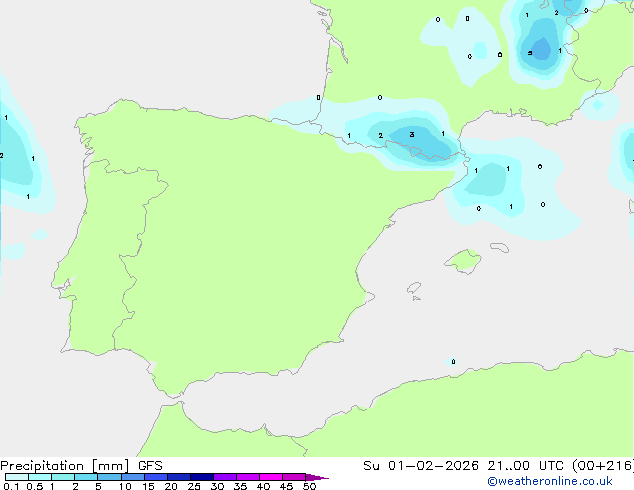Click the '21..00 UTC' time text
This screenshot has height=490, width=634.
tap(525, 466)
